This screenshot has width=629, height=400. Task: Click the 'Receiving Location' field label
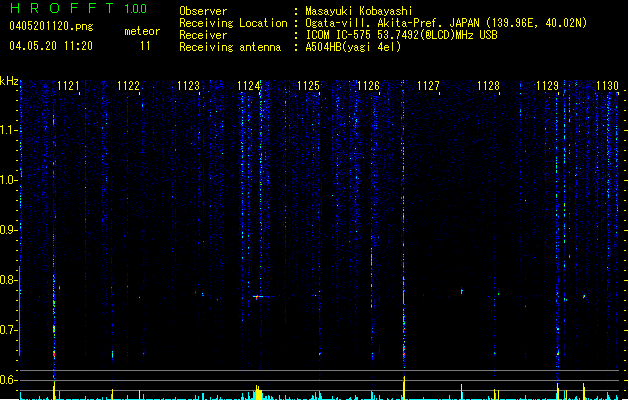click(x=233, y=23)
